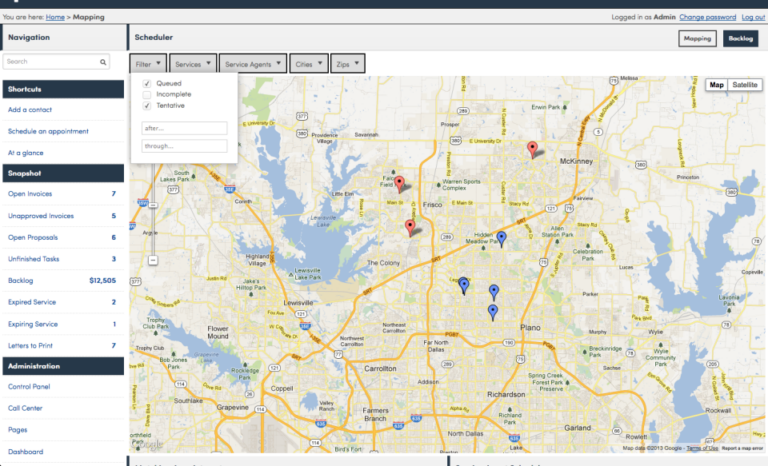Viewport: 768px width, 466px height.
Task: Open the Schedule an appointment shortcut
Action: (48, 131)
